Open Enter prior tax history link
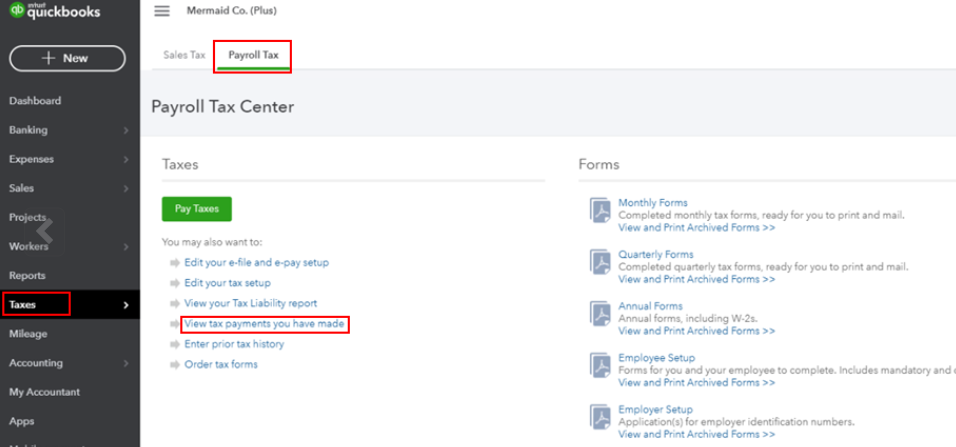This screenshot has height=447, width=956. 234,344
